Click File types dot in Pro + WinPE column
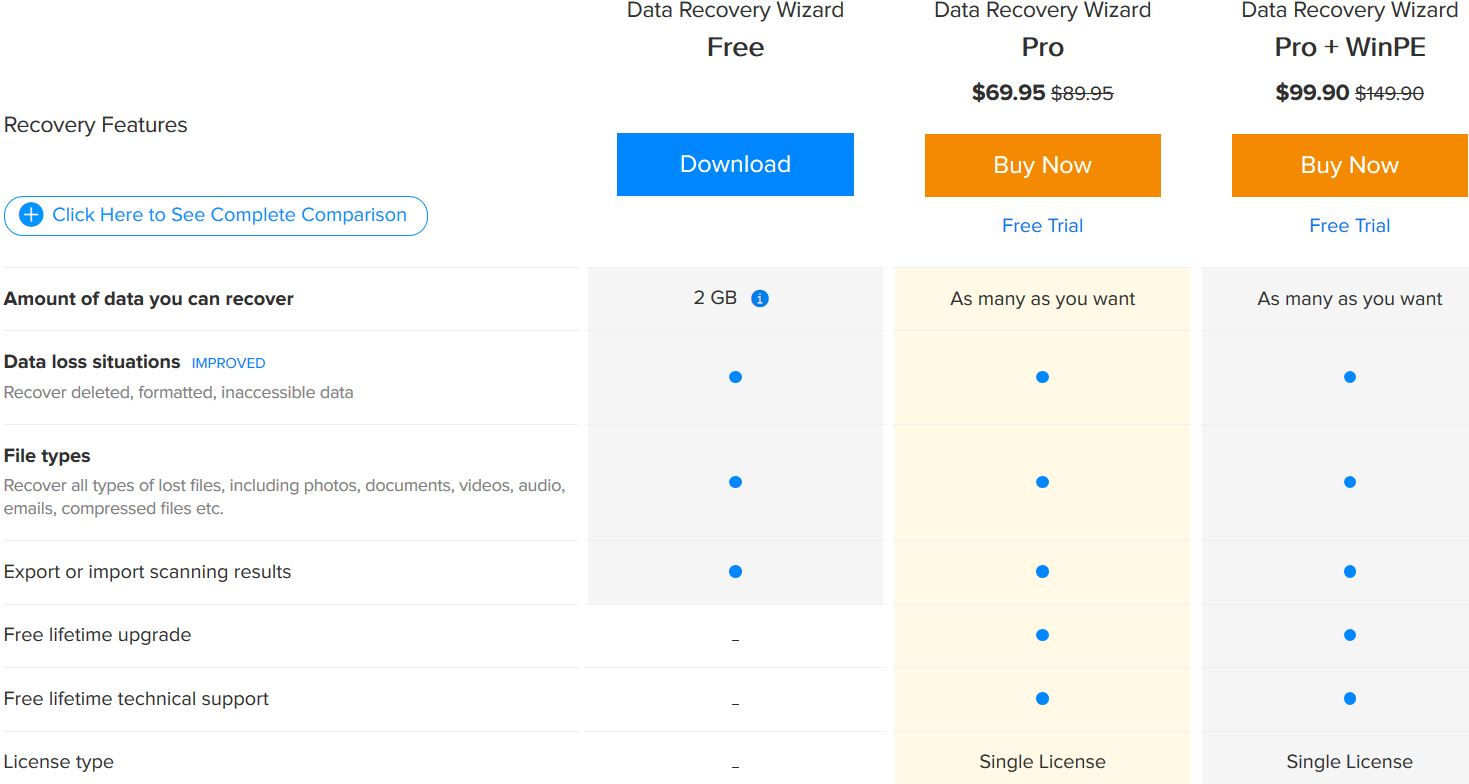Viewport: 1469px width, 784px height. point(1349,482)
